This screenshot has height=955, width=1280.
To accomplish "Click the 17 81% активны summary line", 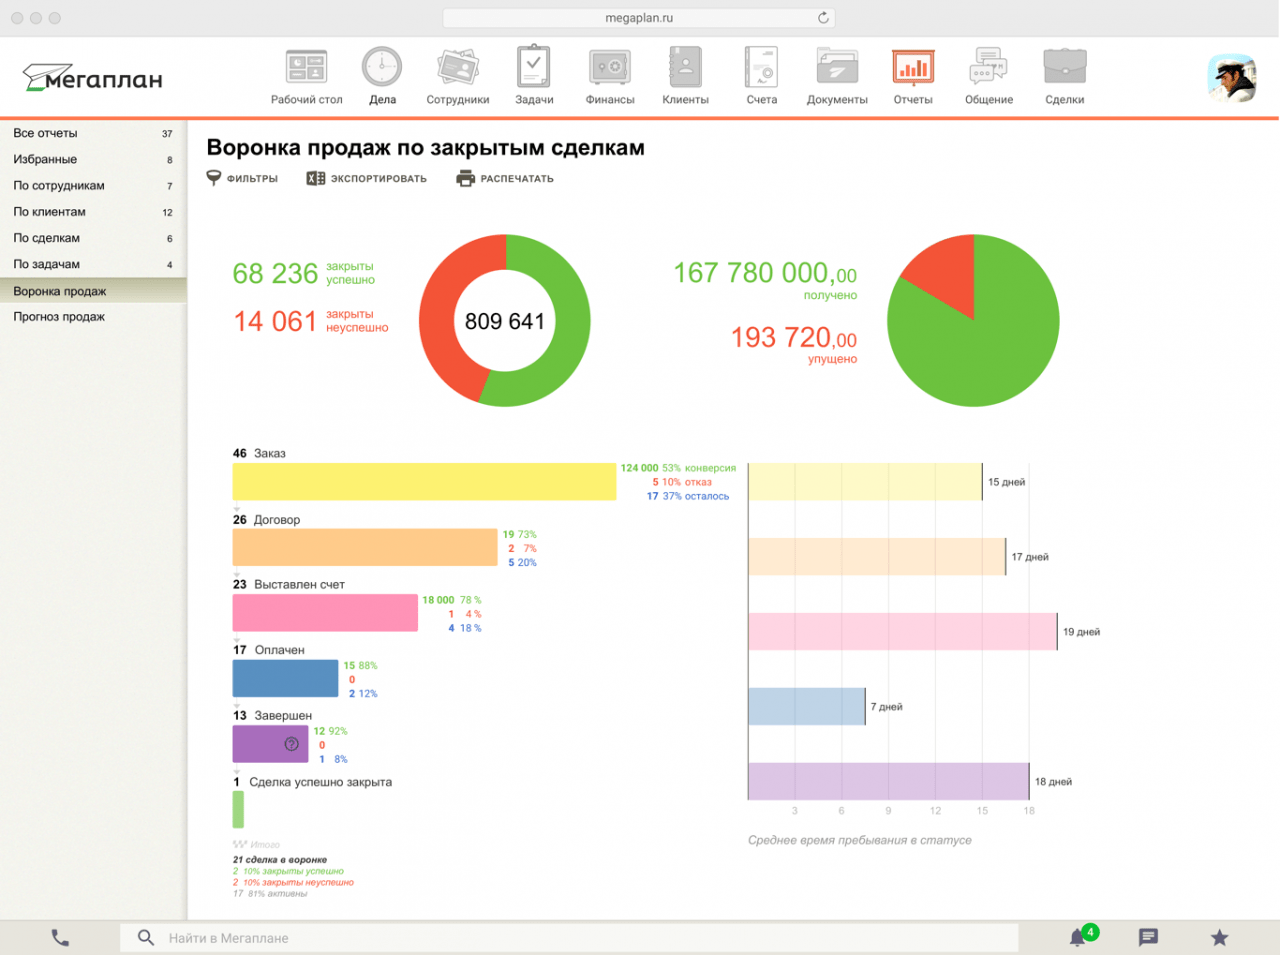I will point(270,894).
